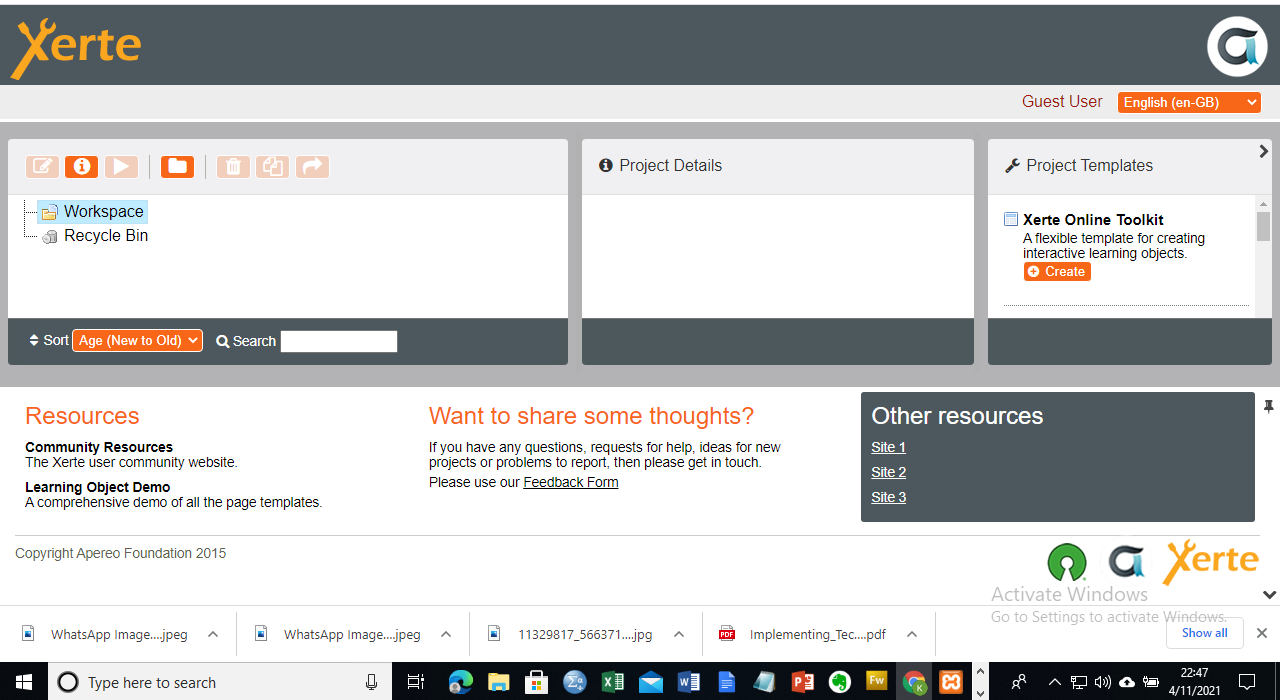Open Fireworks from taskbar

[877, 682]
